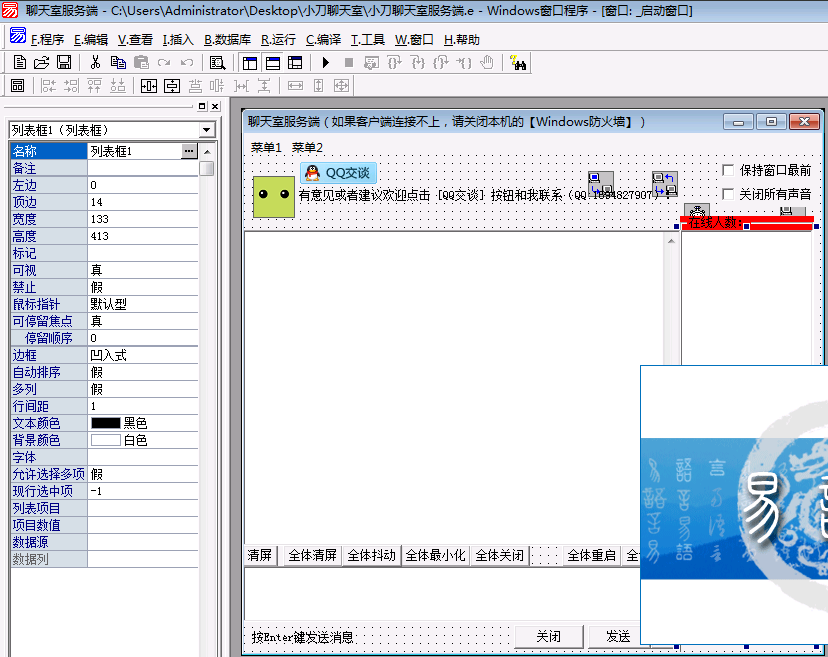
Task: Select the 禁止 property value 假
Action: coord(143,287)
